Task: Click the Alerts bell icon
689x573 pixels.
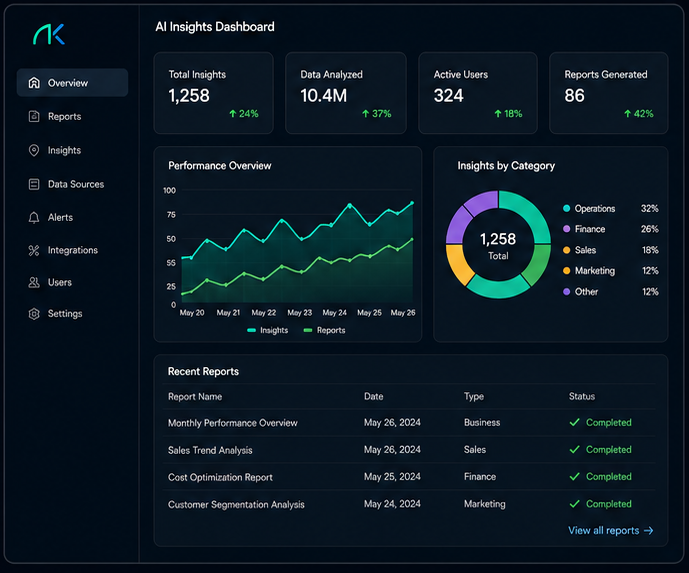Action: click(x=34, y=218)
